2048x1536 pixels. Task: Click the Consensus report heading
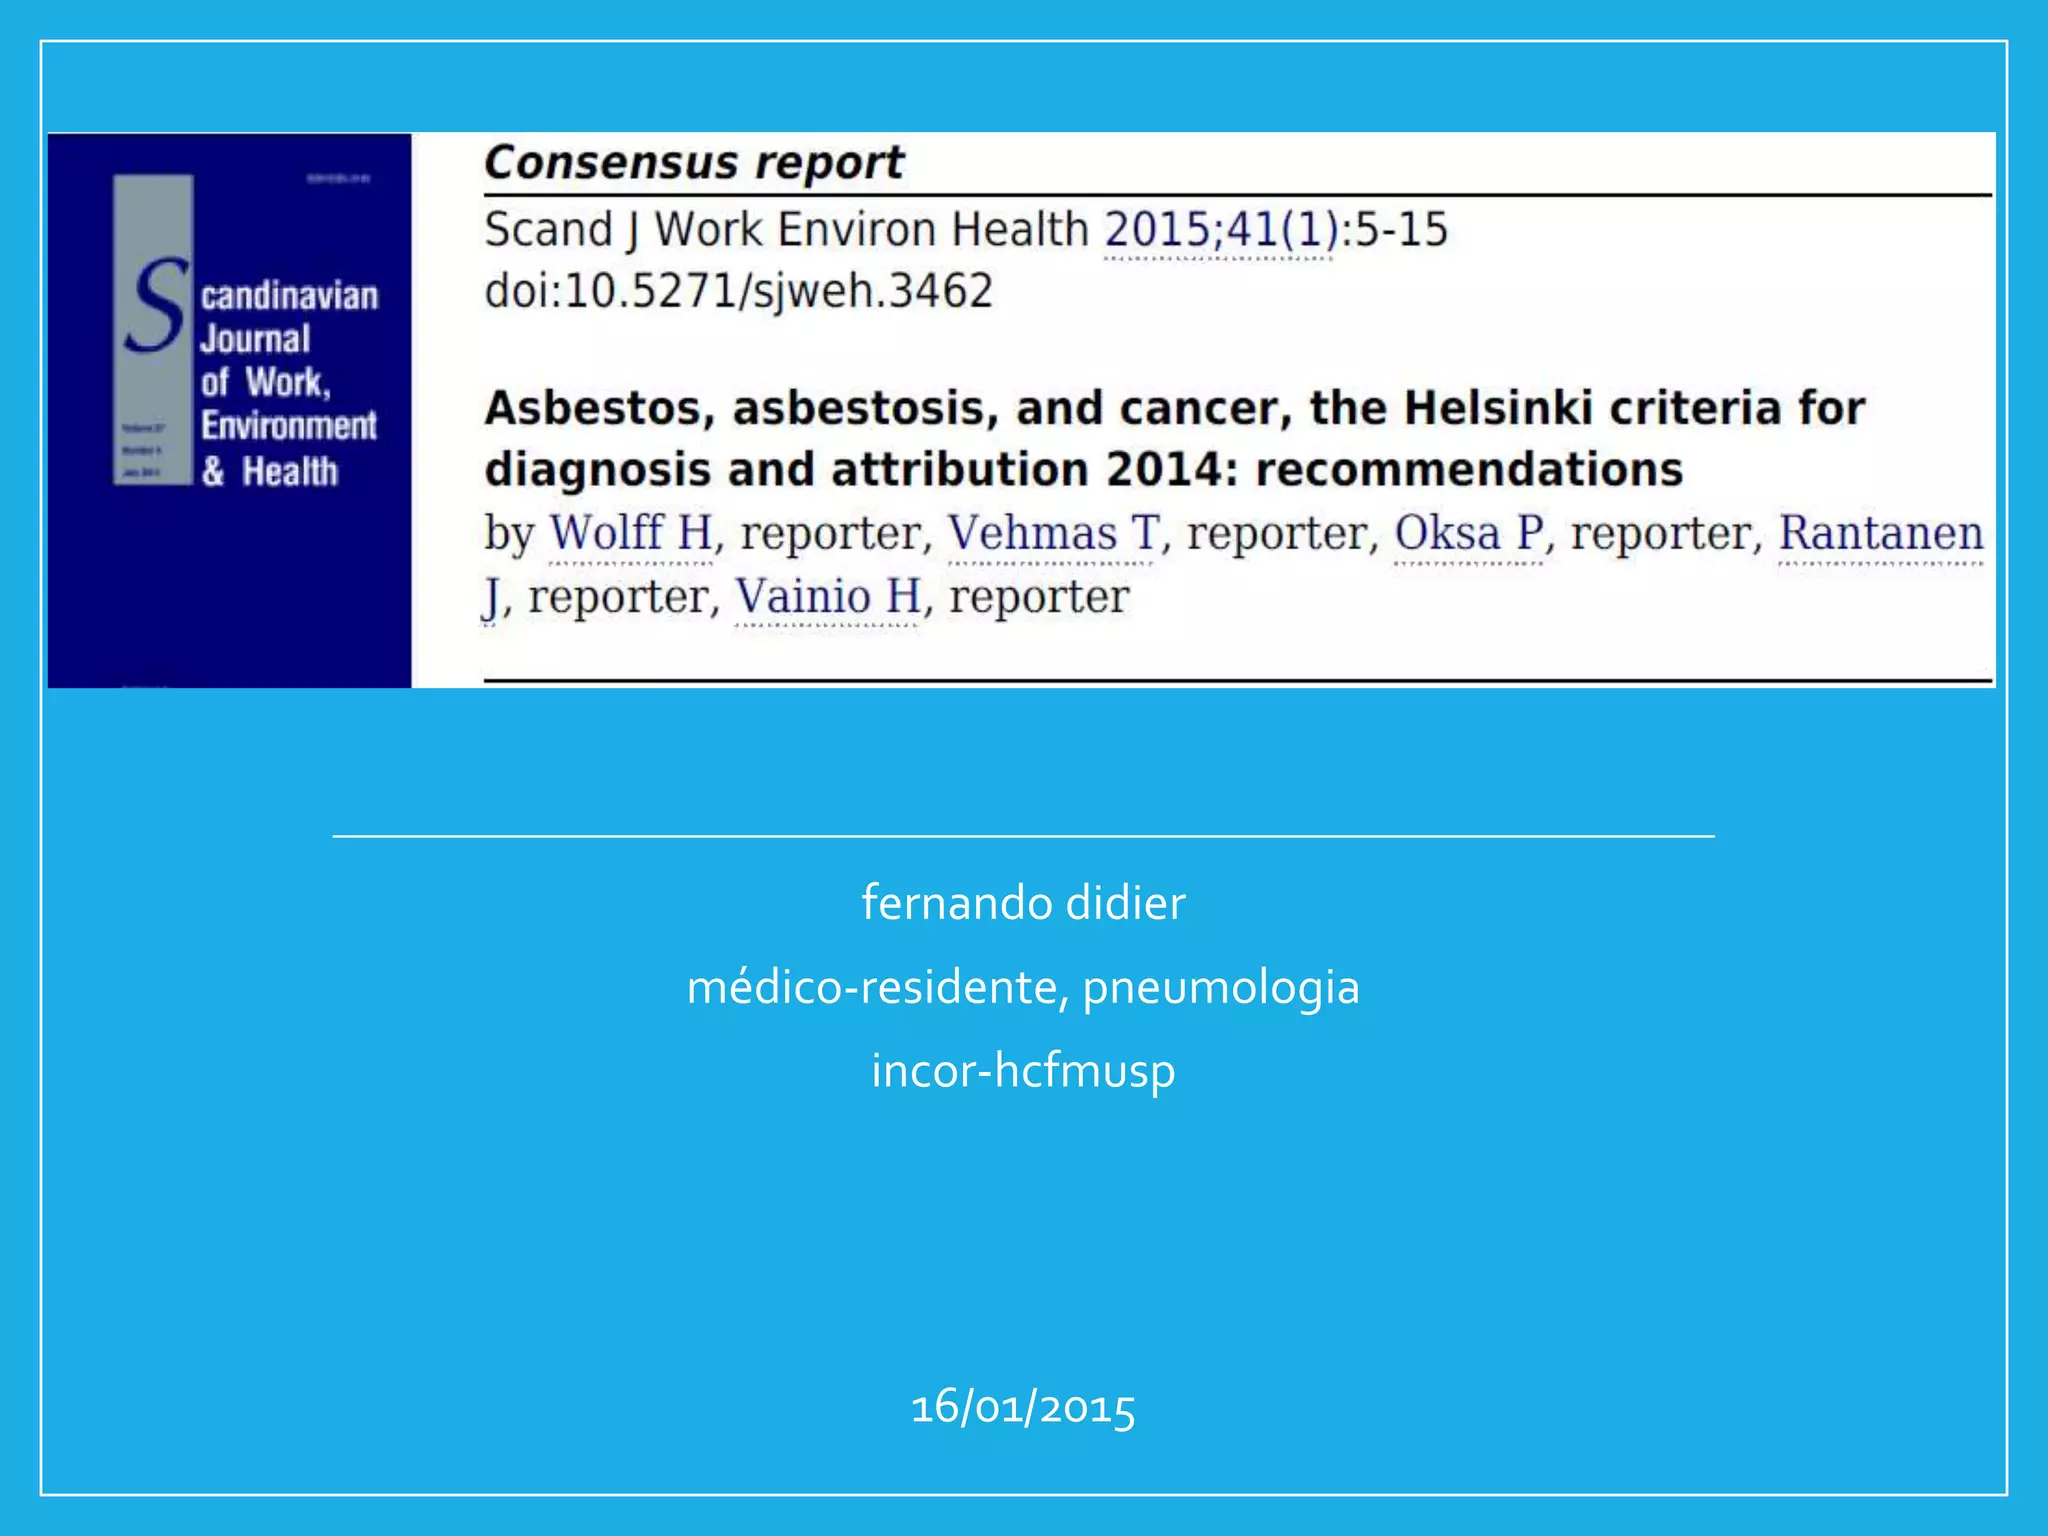694,163
